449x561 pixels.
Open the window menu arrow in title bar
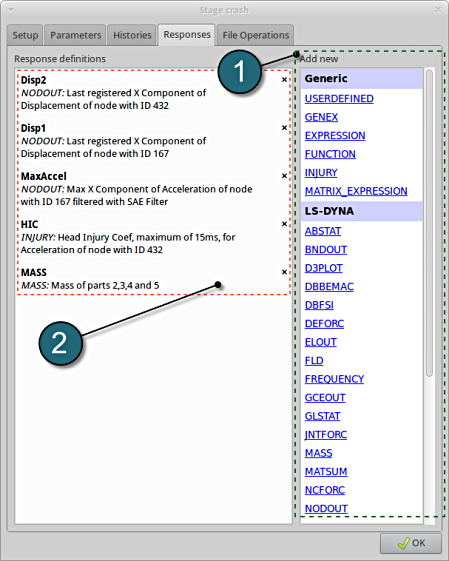click(11, 10)
